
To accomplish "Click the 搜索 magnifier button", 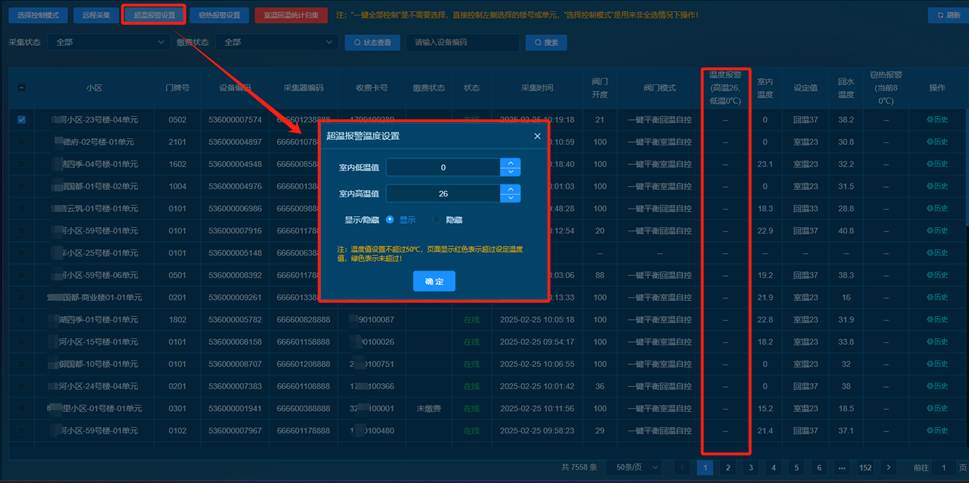I will [x=549, y=43].
